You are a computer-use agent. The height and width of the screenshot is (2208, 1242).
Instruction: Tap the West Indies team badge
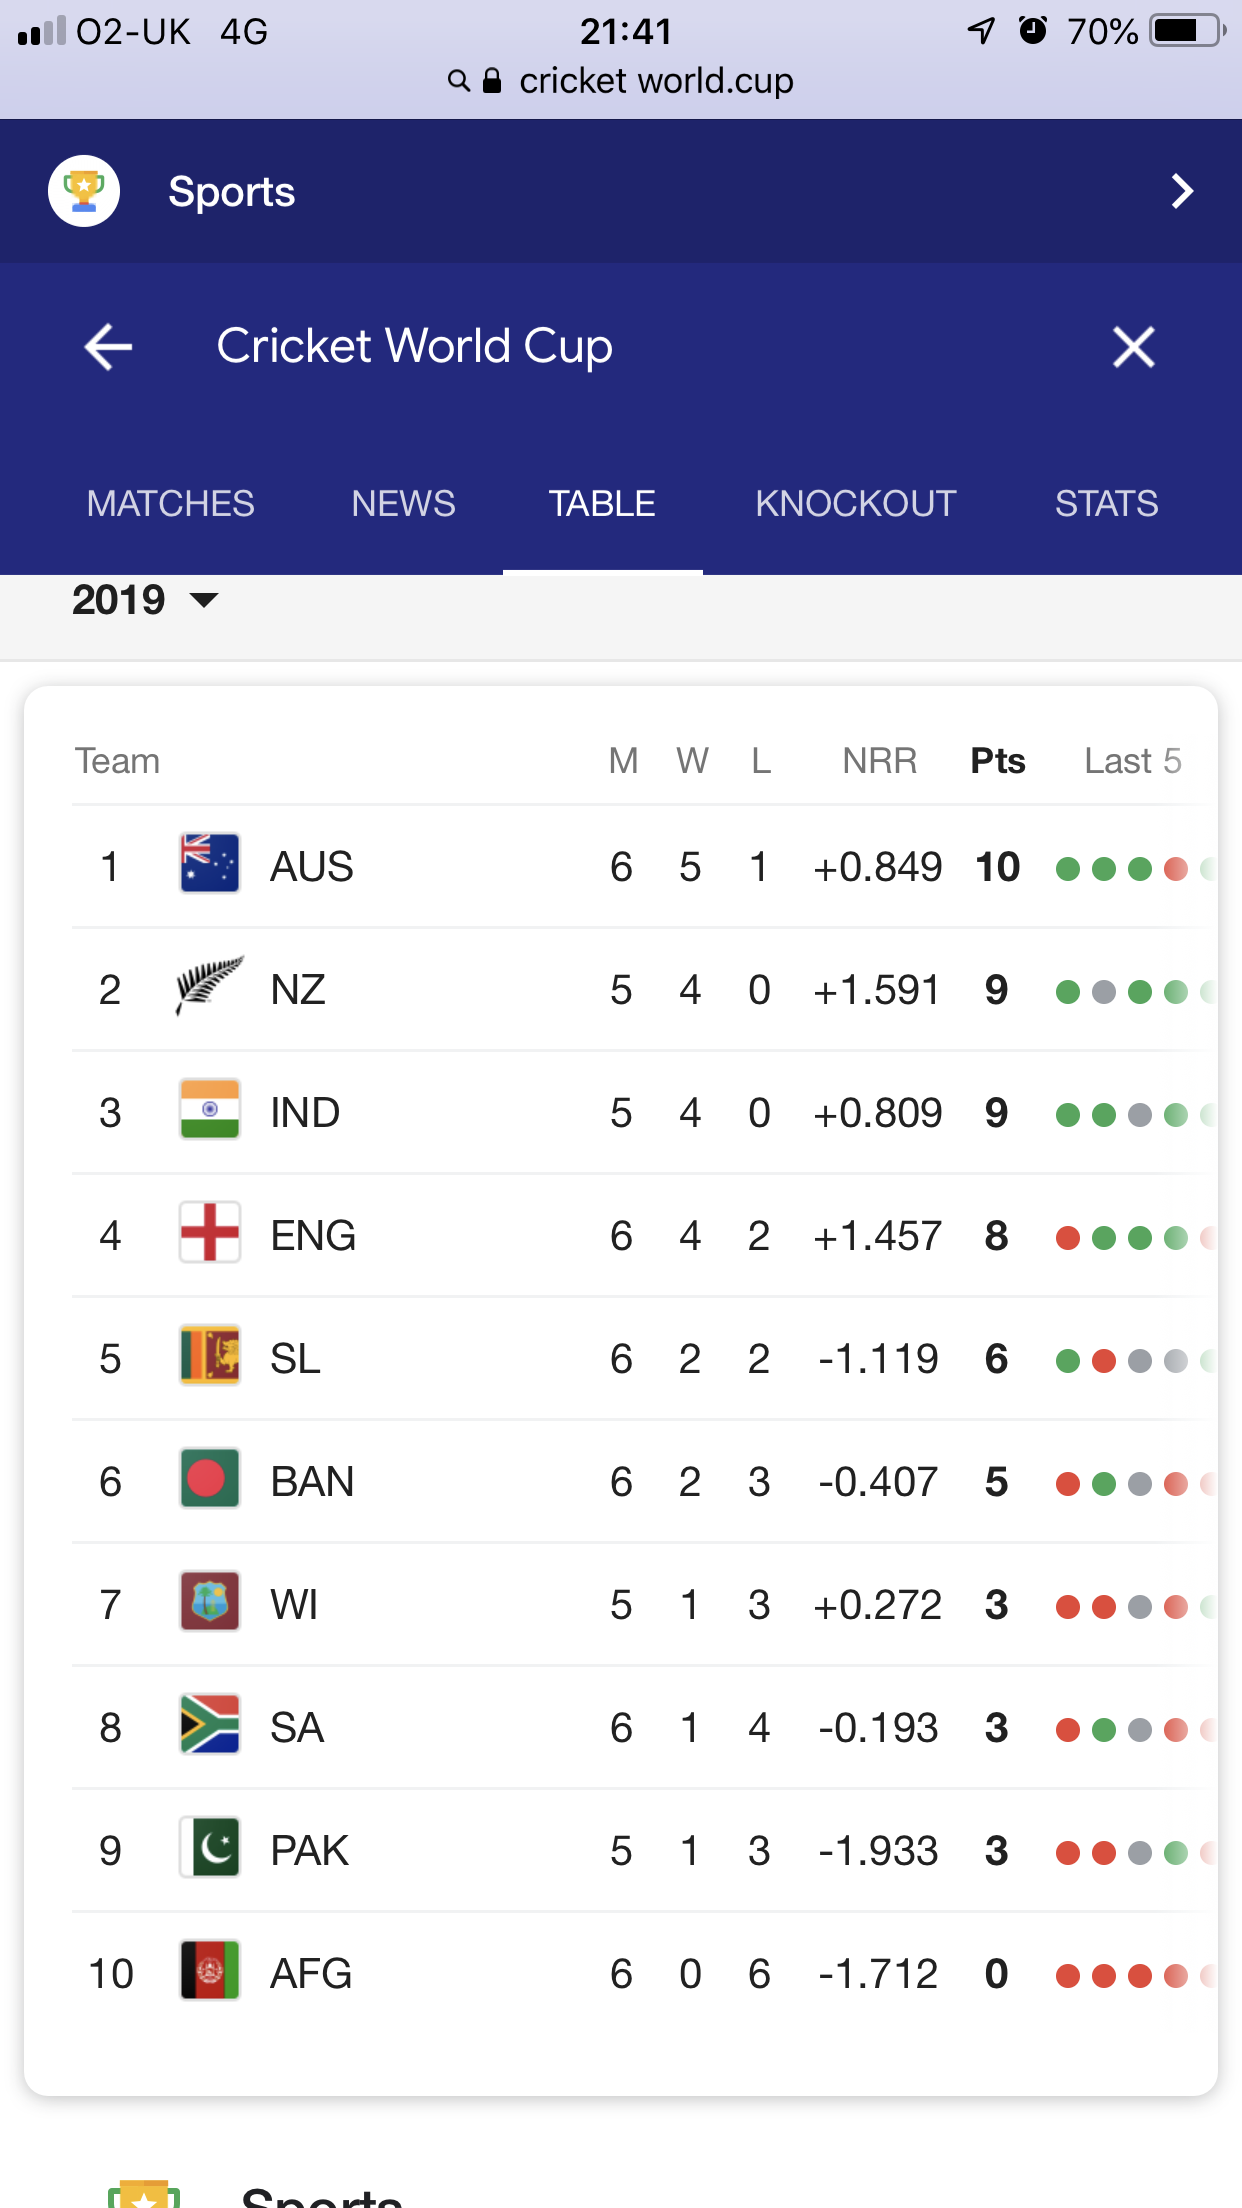[x=210, y=1601]
